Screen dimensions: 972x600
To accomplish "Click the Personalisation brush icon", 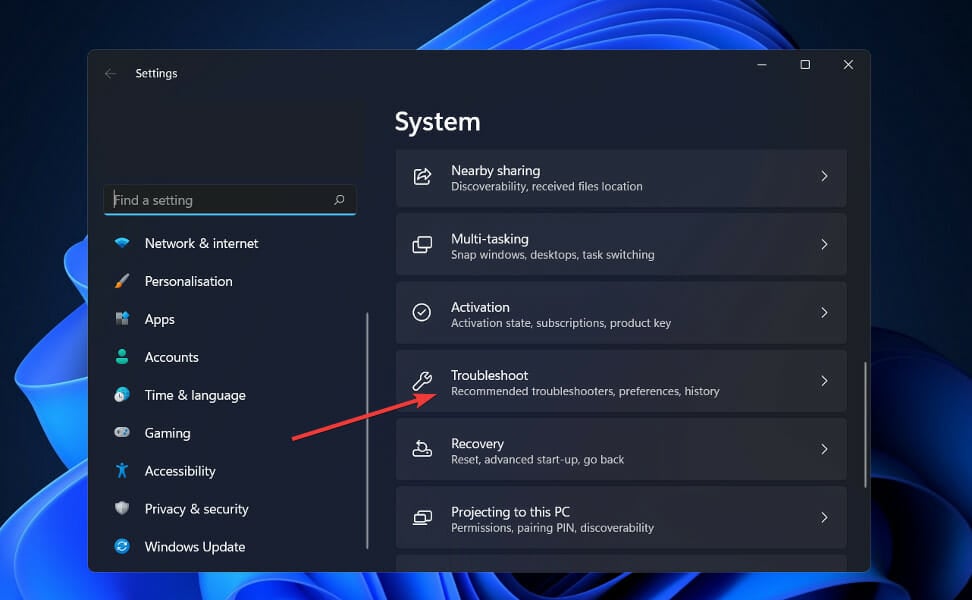I will click(122, 281).
